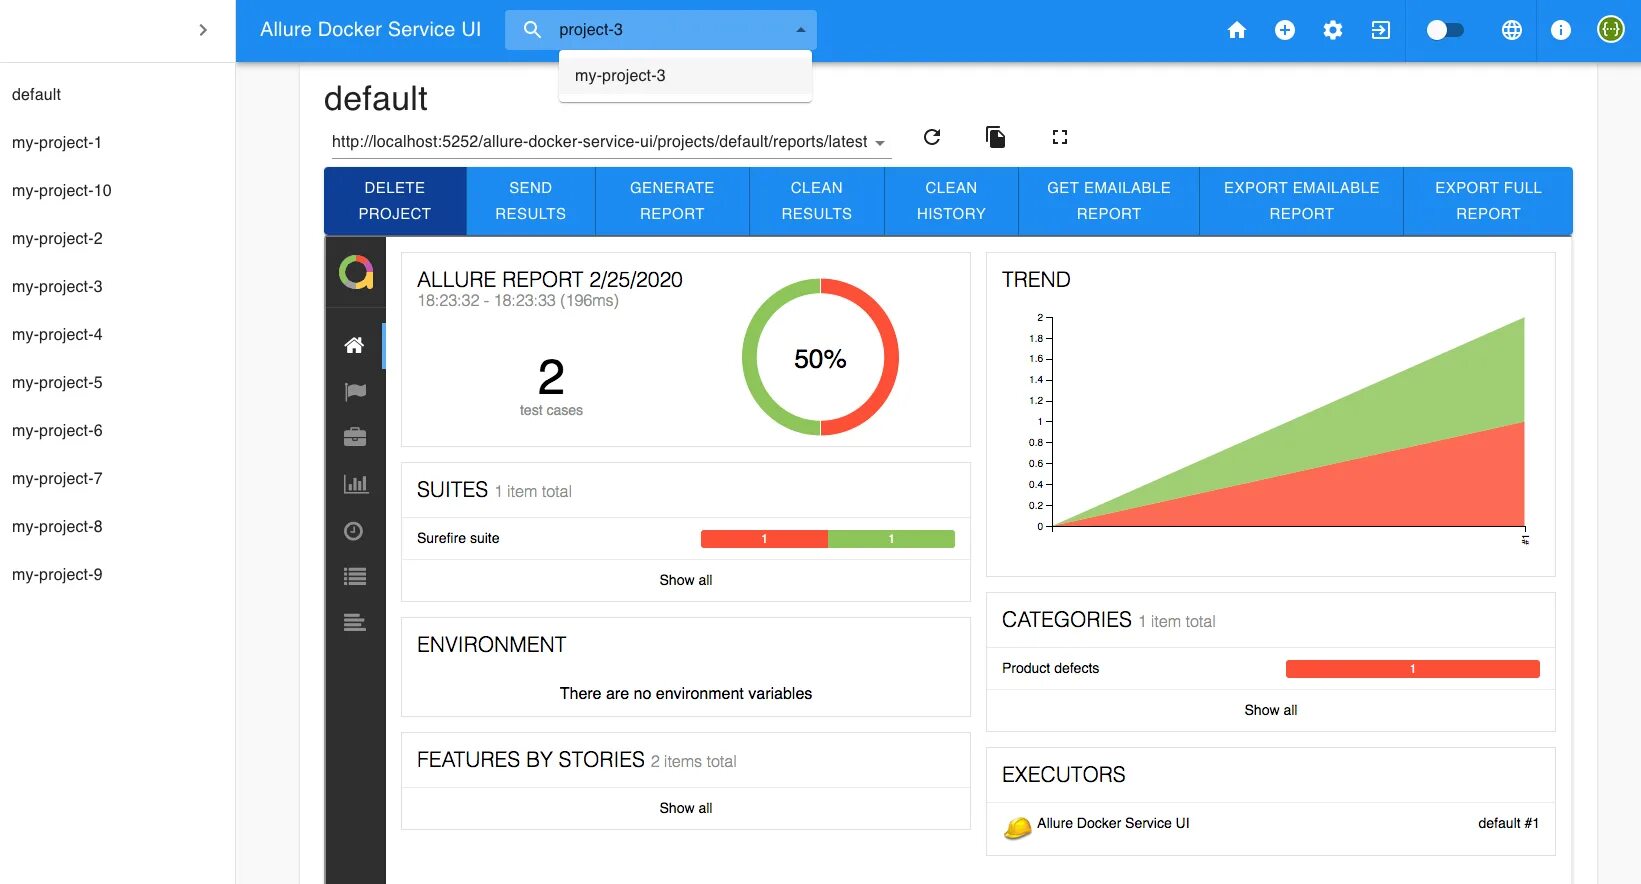This screenshot has width=1641, height=884.
Task: Select my-project-2 in sidebar
Action: tap(117, 239)
